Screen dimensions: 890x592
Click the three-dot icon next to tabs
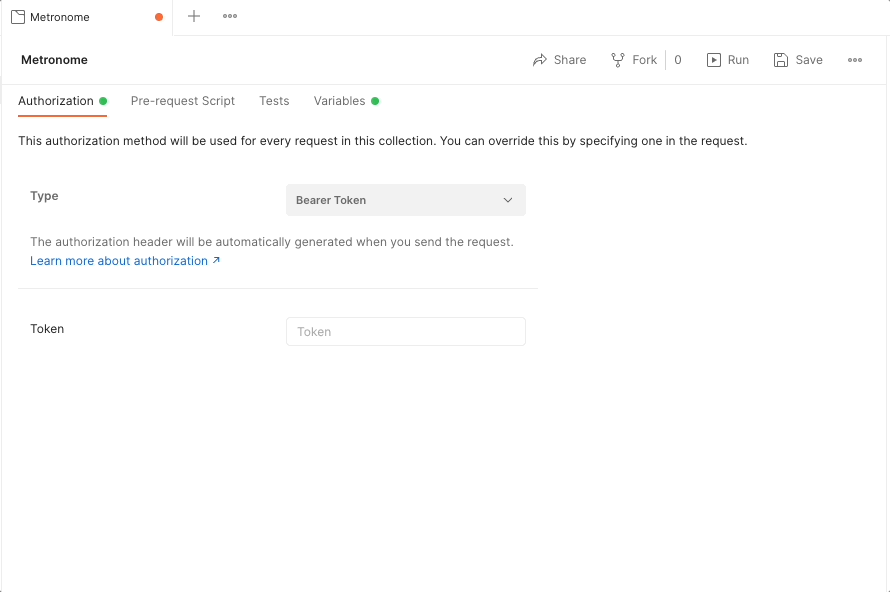tap(229, 16)
